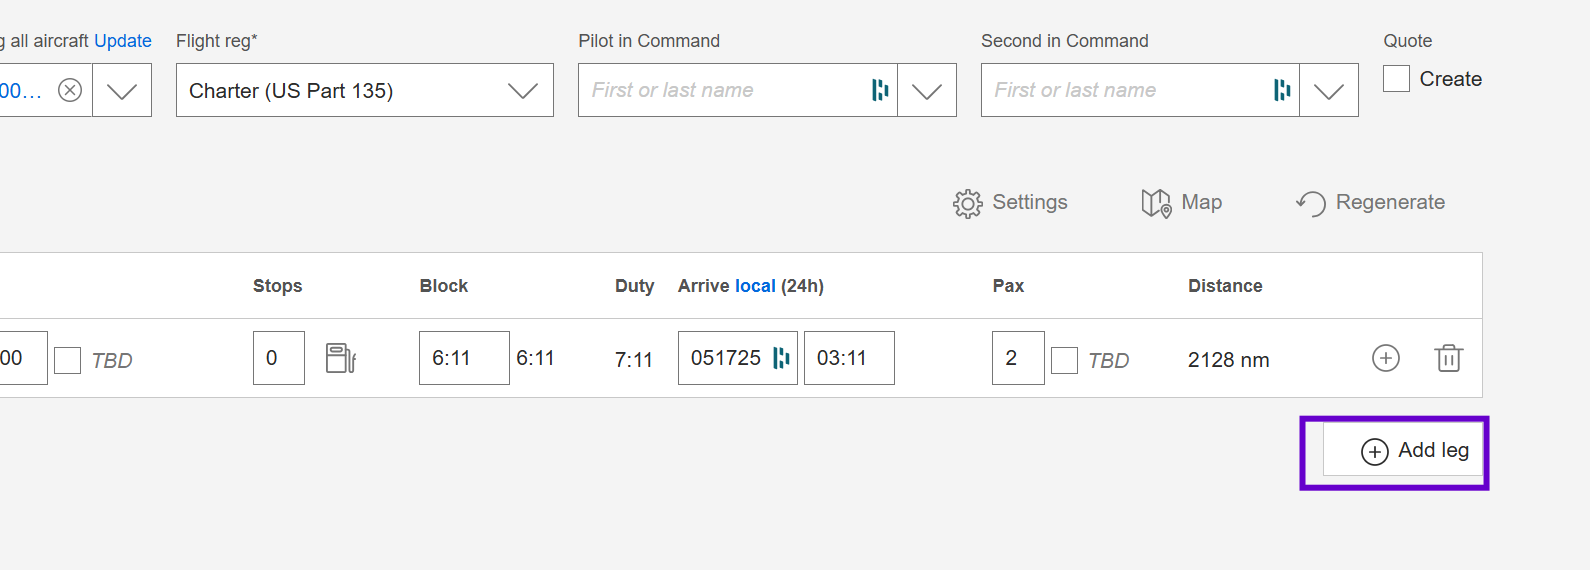Toggle the TBD checkbox left of Stops
This screenshot has height=570, width=1590.
click(x=67, y=360)
